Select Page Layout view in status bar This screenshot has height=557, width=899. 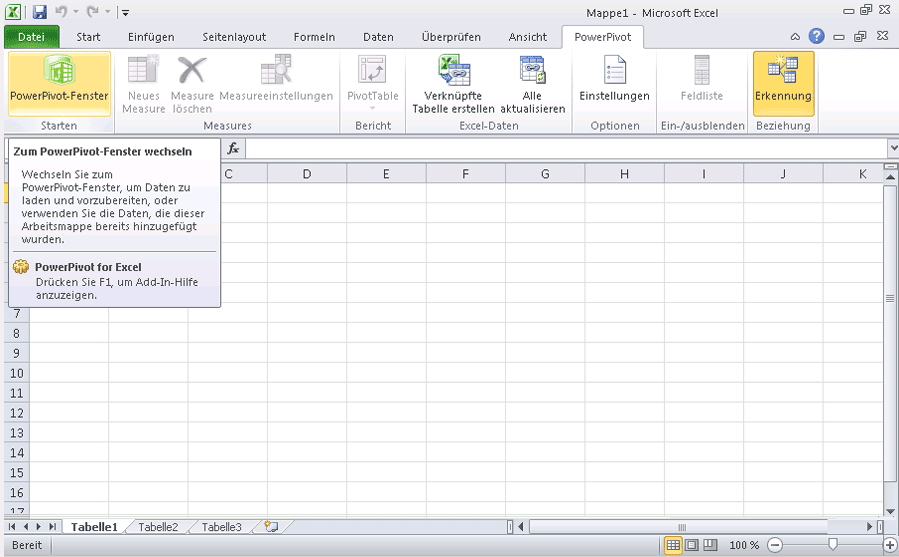pos(692,545)
